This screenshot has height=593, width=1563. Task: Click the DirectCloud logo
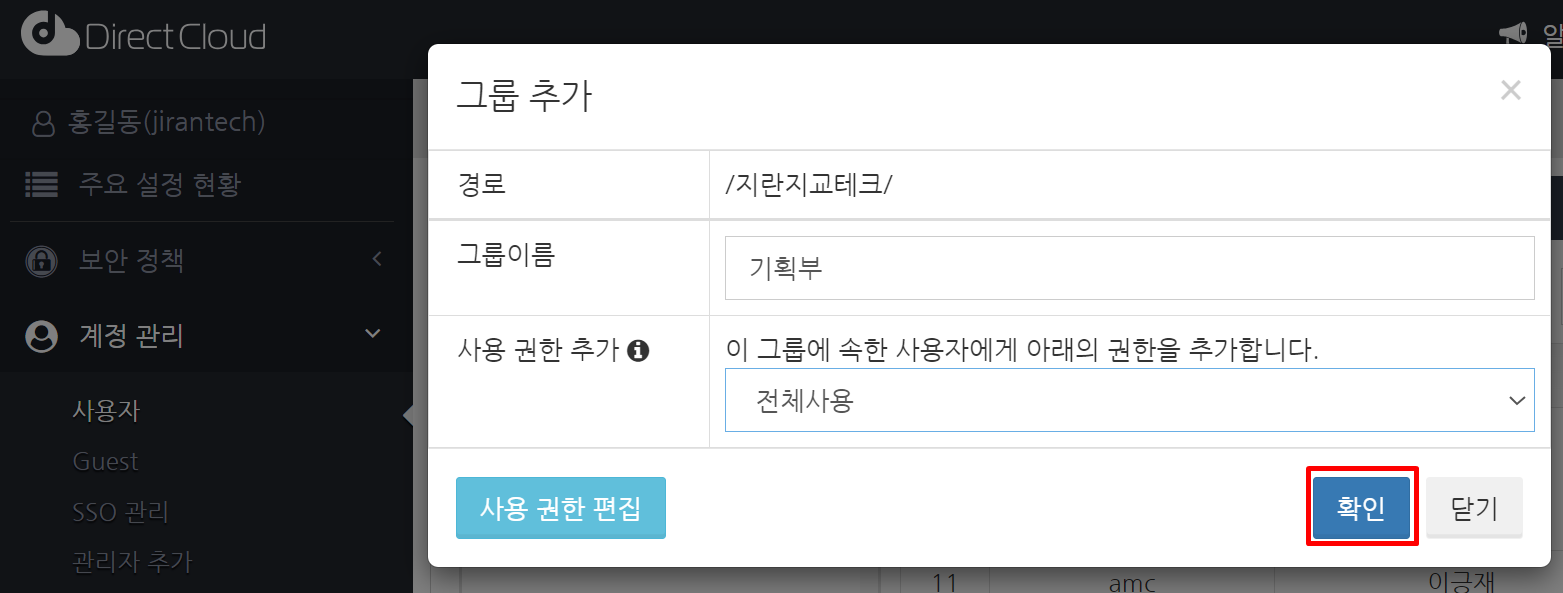143,37
